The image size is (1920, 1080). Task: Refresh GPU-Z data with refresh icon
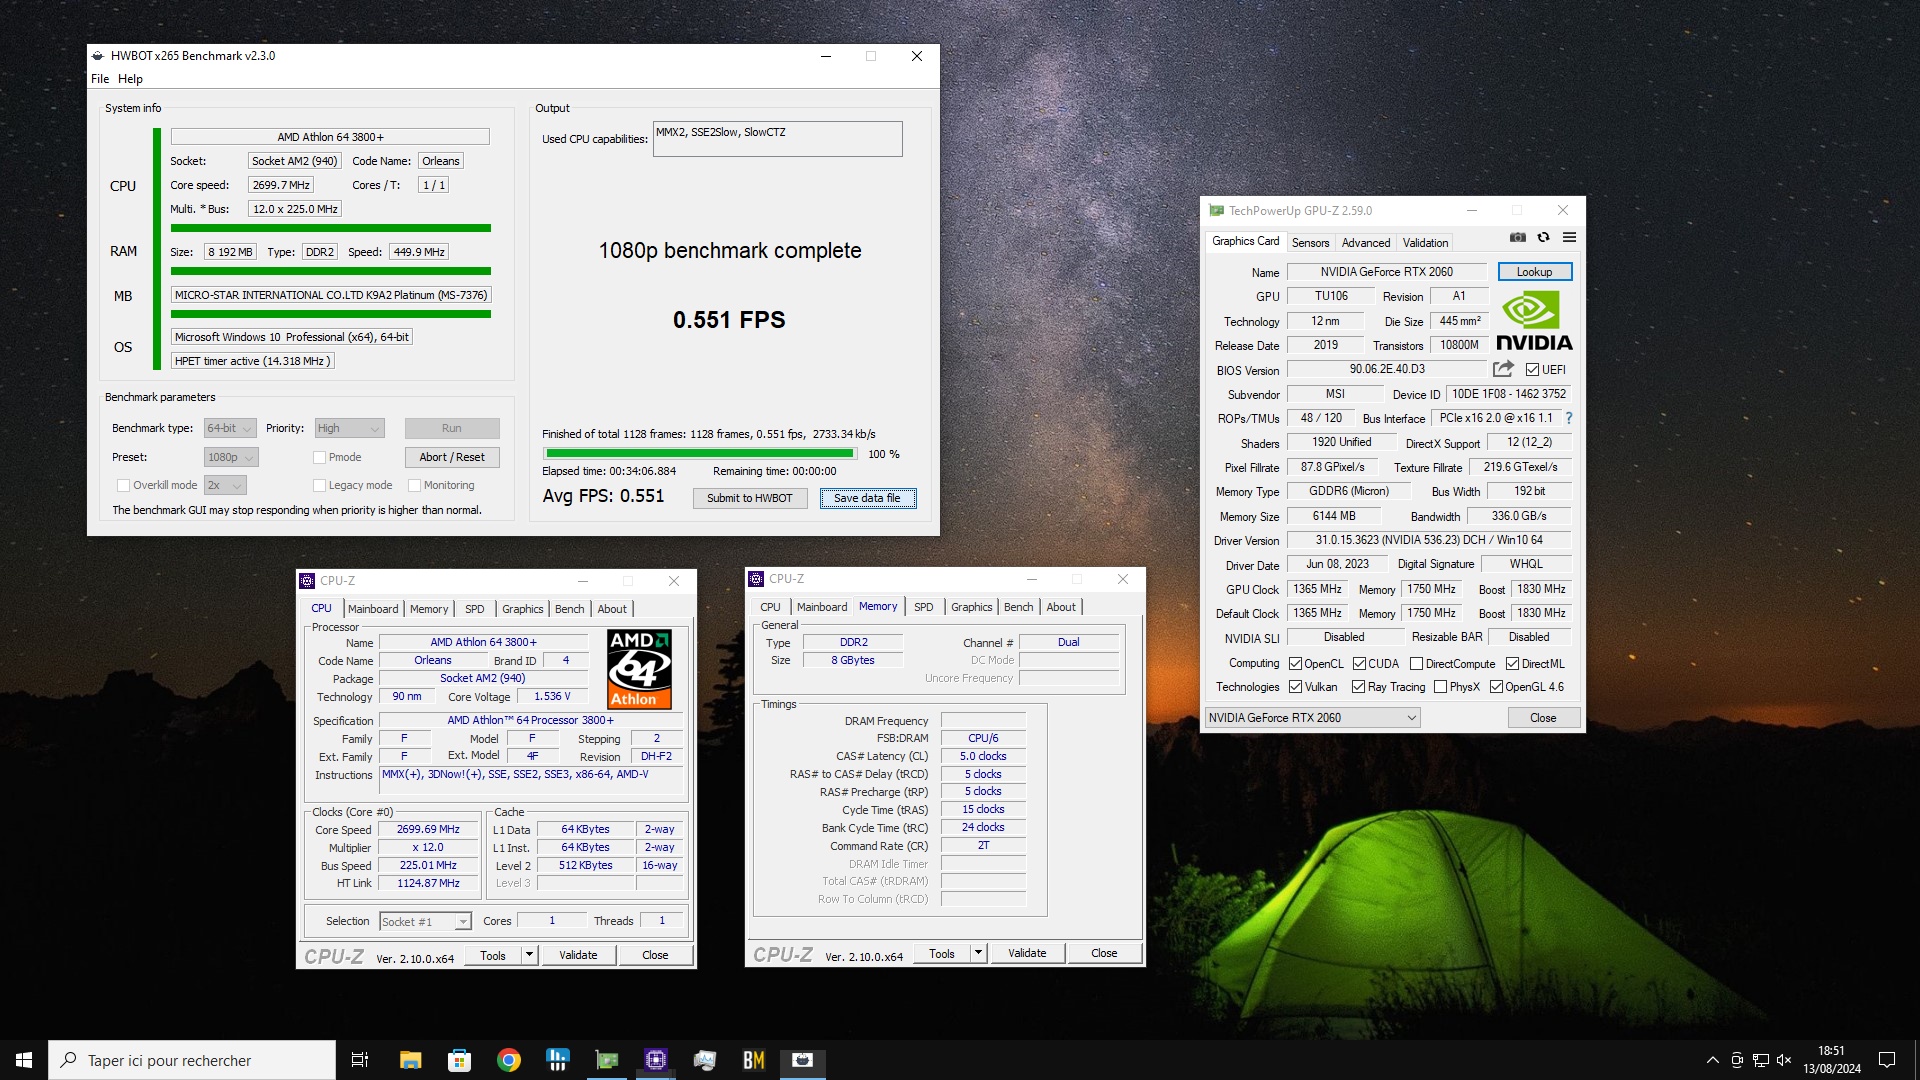[x=1543, y=238]
